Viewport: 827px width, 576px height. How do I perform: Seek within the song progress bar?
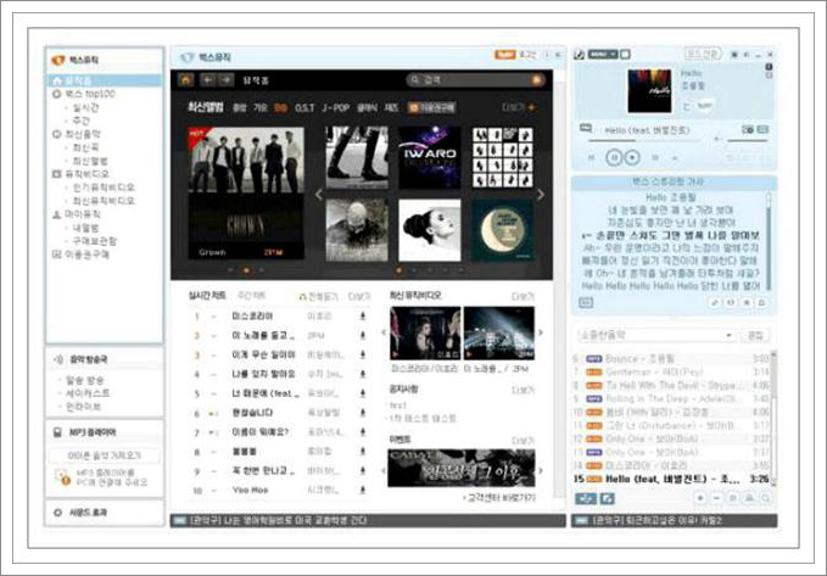[x=645, y=141]
